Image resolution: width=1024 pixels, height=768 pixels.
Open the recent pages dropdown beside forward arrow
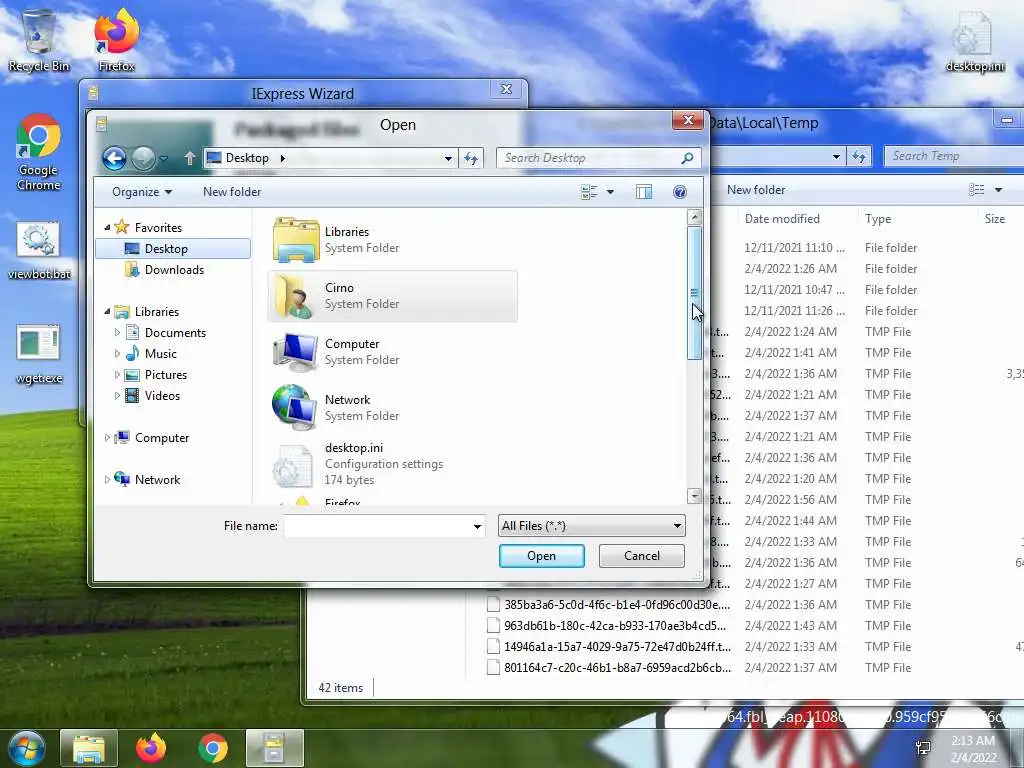pyautogui.click(x=164, y=158)
